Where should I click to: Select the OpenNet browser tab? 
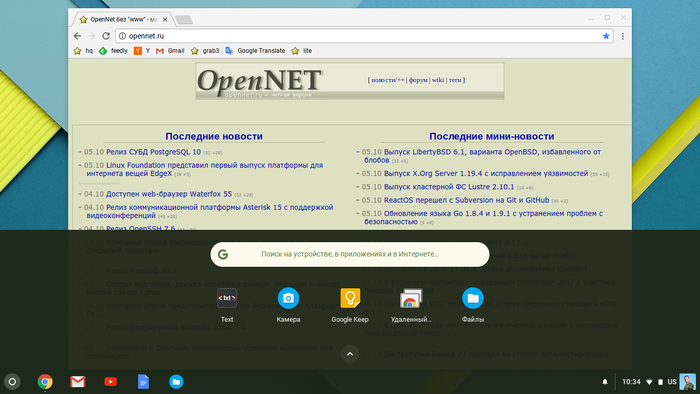(121, 20)
